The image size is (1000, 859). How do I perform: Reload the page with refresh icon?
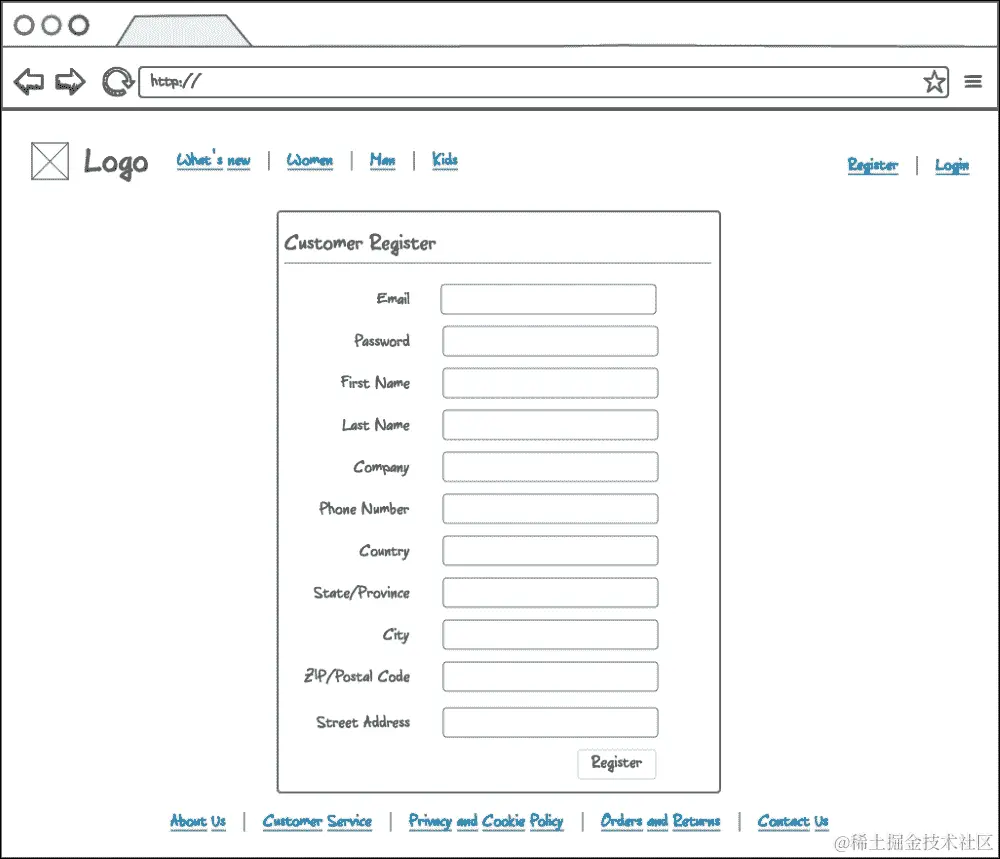pos(117,82)
